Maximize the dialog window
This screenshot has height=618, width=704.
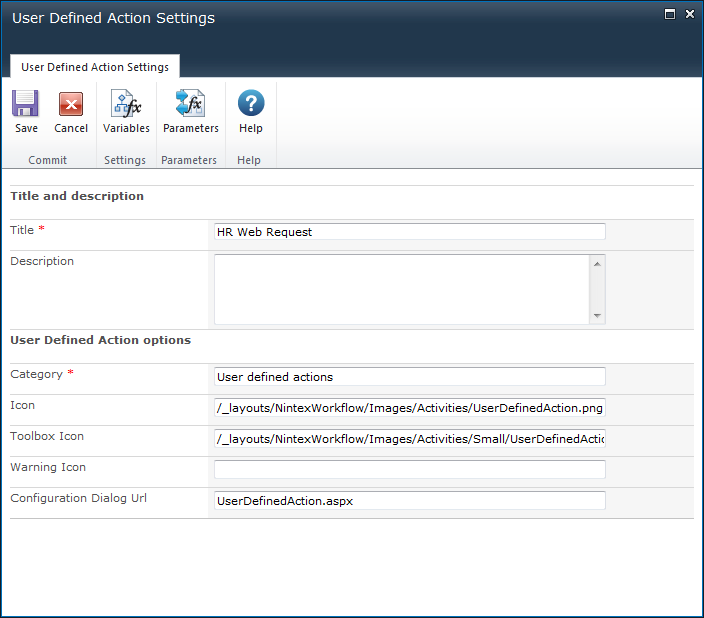pyautogui.click(x=669, y=14)
